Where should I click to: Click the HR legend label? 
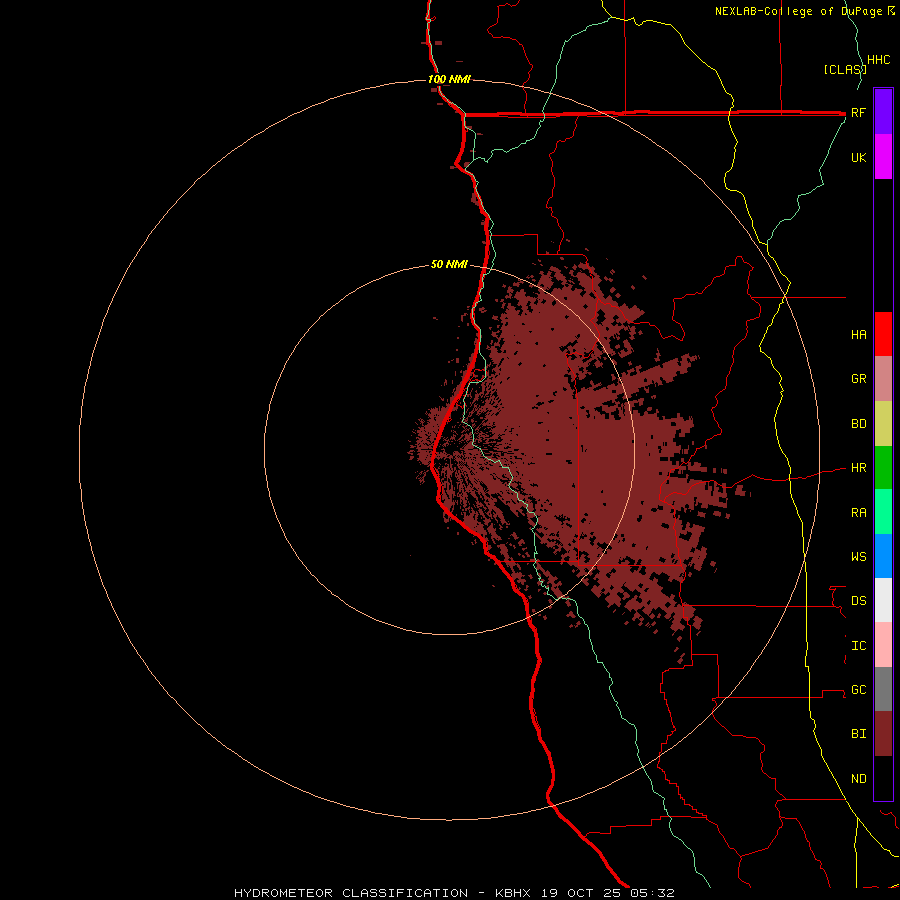tap(858, 468)
